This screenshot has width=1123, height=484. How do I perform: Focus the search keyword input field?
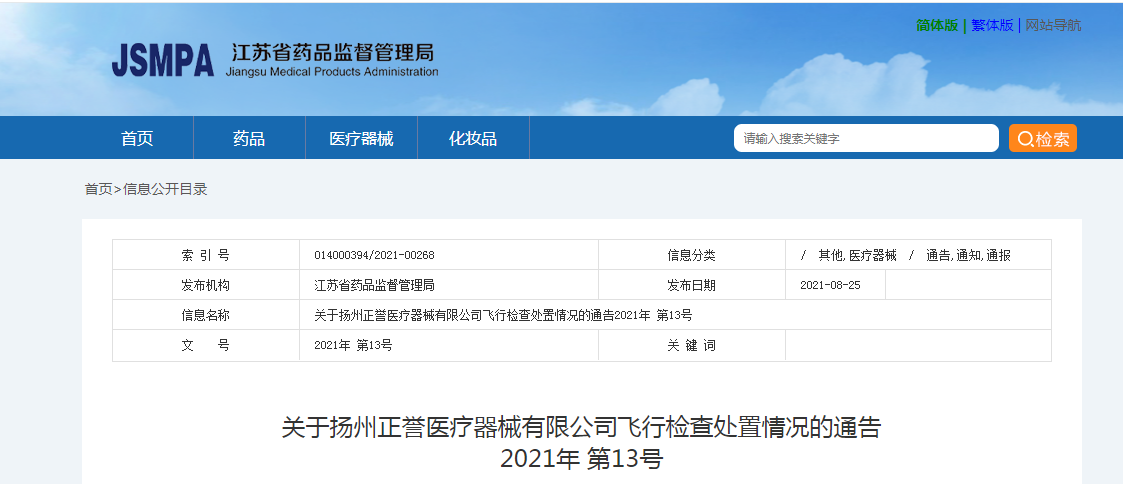pos(866,138)
